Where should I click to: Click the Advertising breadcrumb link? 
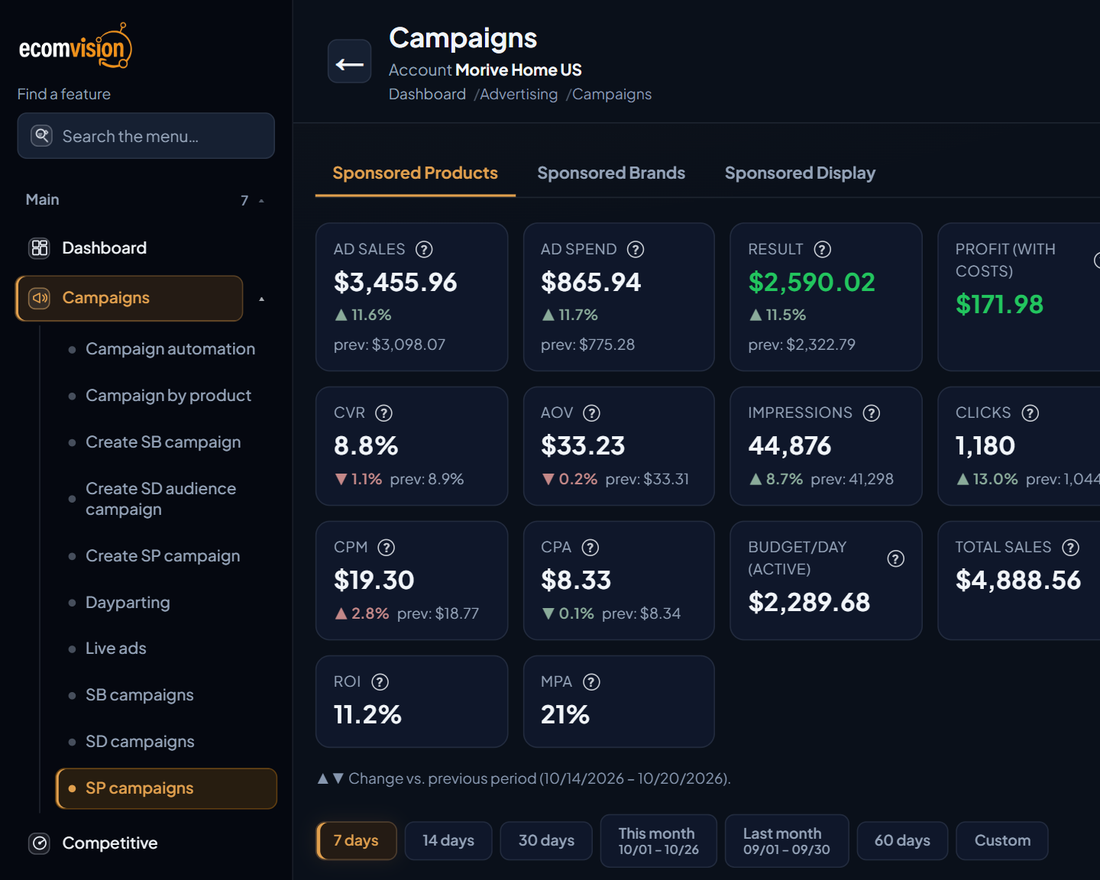coord(519,94)
